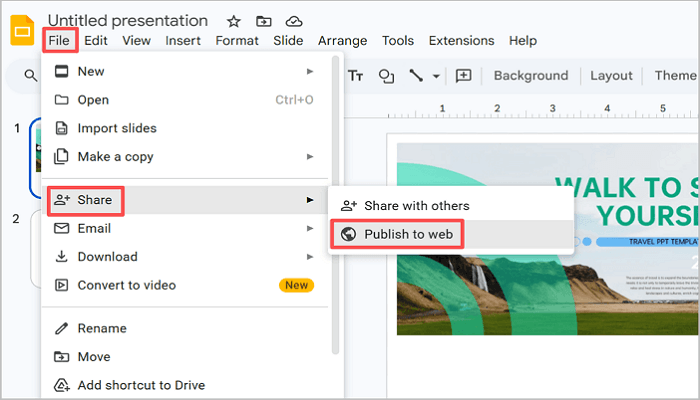Select slide 1 thumbnail in filmstrip
The width and height of the screenshot is (700, 400).
pyautogui.click(x=36, y=157)
